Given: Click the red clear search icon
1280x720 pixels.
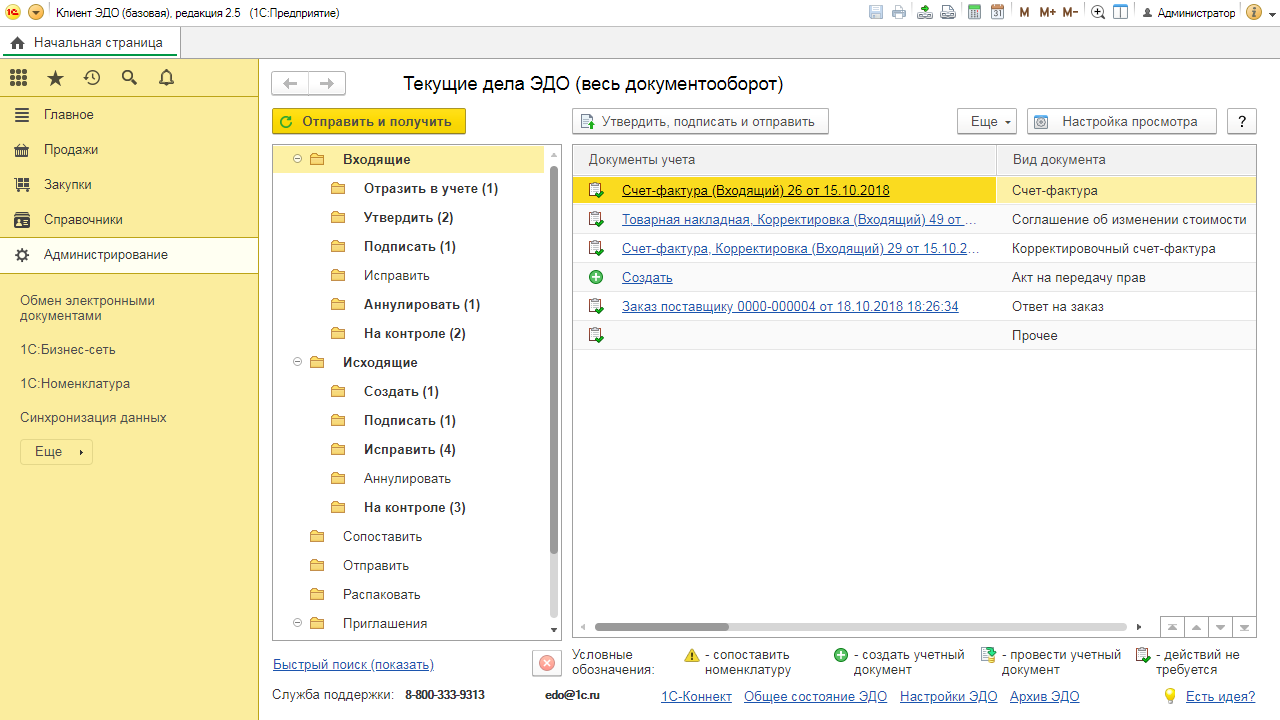Looking at the screenshot, I should click(x=546, y=663).
